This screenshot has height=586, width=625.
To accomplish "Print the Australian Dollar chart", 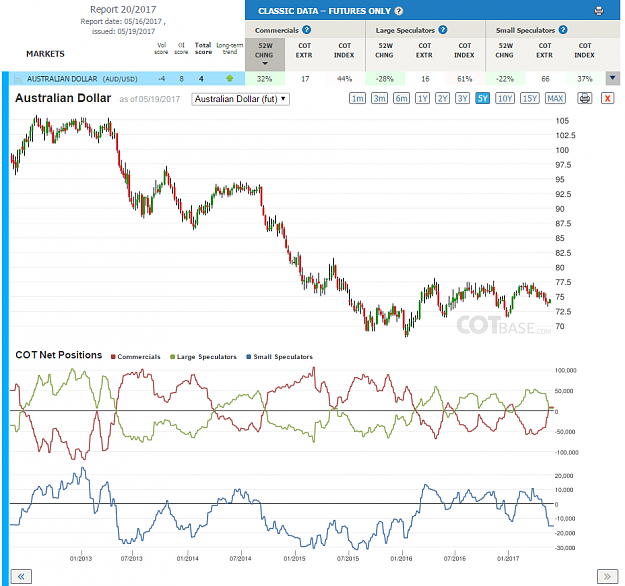I will pos(585,98).
